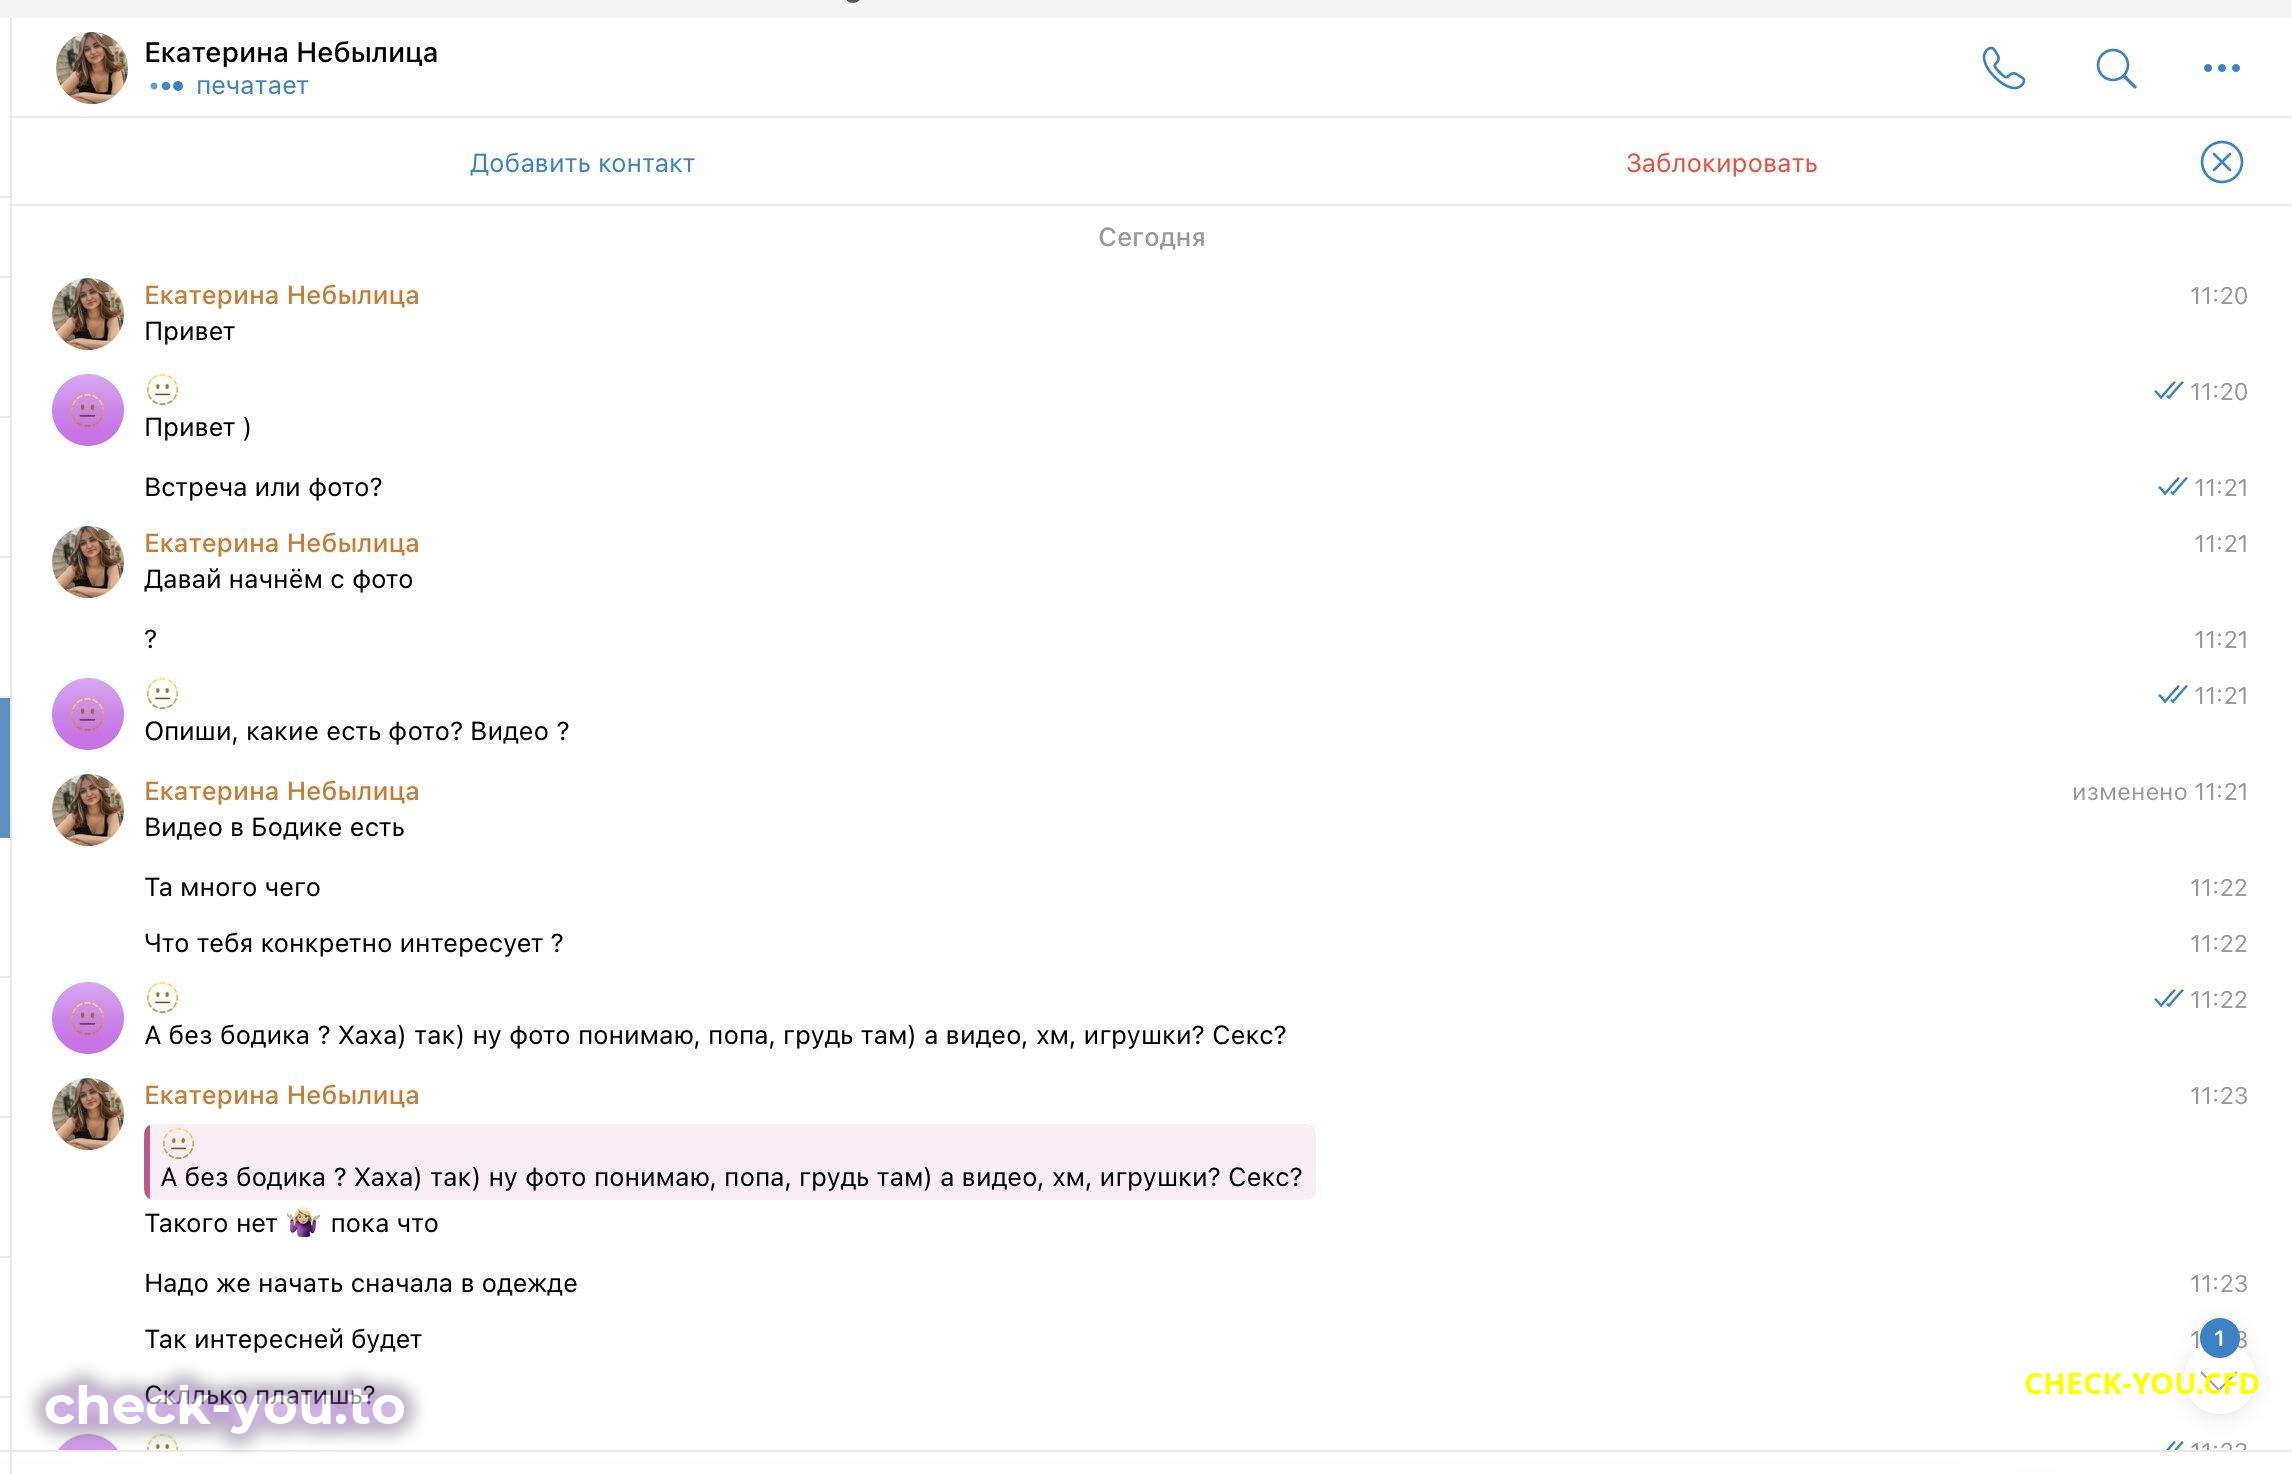This screenshot has height=1474, width=2292.
Task: Click the lone '?' message at 11:21
Action: (150, 639)
